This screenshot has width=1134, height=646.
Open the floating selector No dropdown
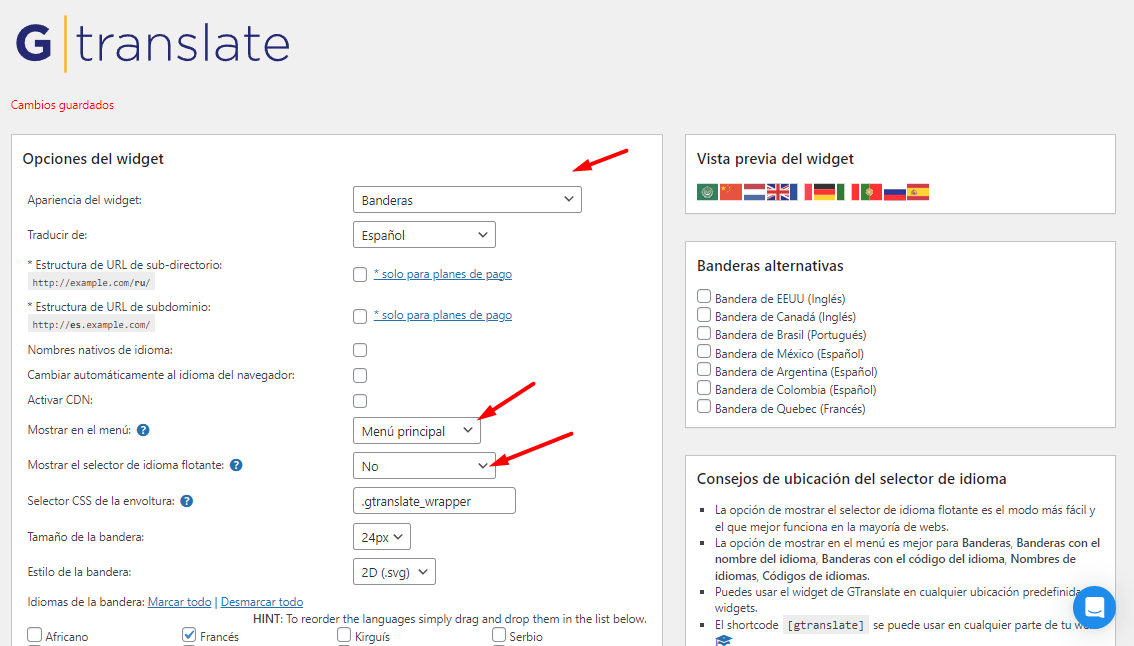click(x=424, y=466)
